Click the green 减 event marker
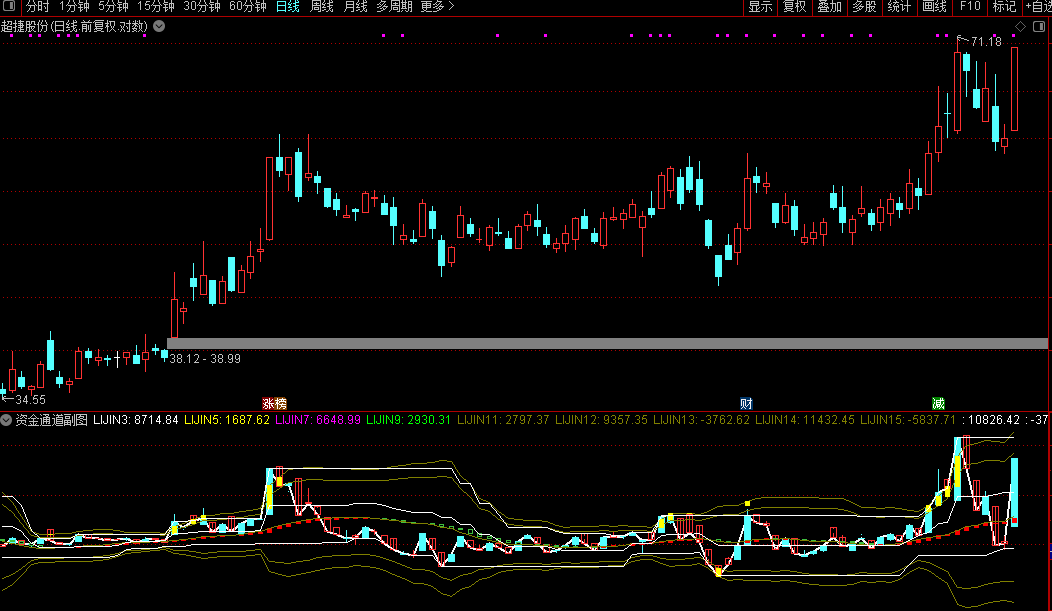This screenshot has height=611, width=1052. (x=938, y=404)
